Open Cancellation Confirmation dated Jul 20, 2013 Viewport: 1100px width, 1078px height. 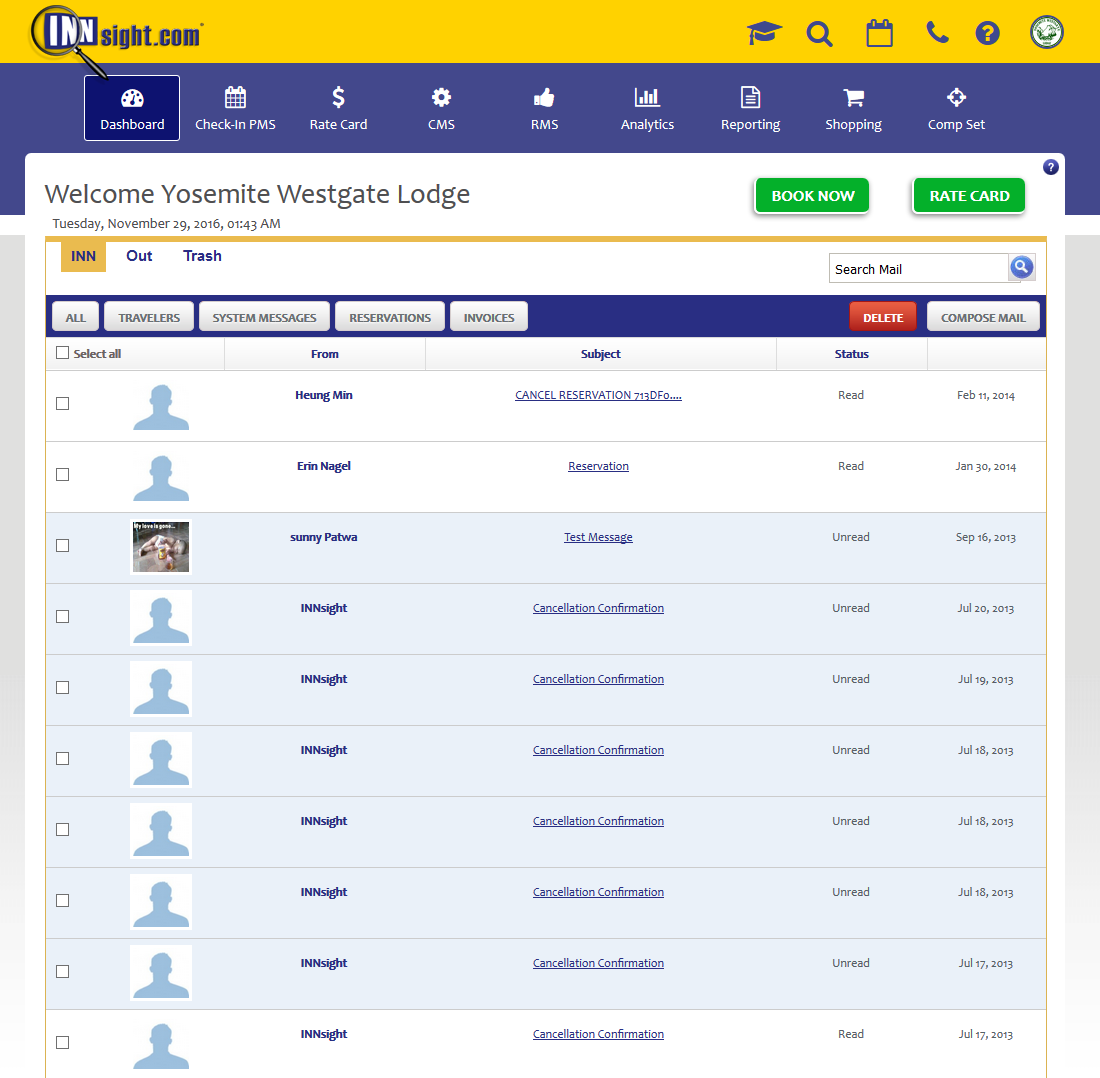[x=598, y=608]
